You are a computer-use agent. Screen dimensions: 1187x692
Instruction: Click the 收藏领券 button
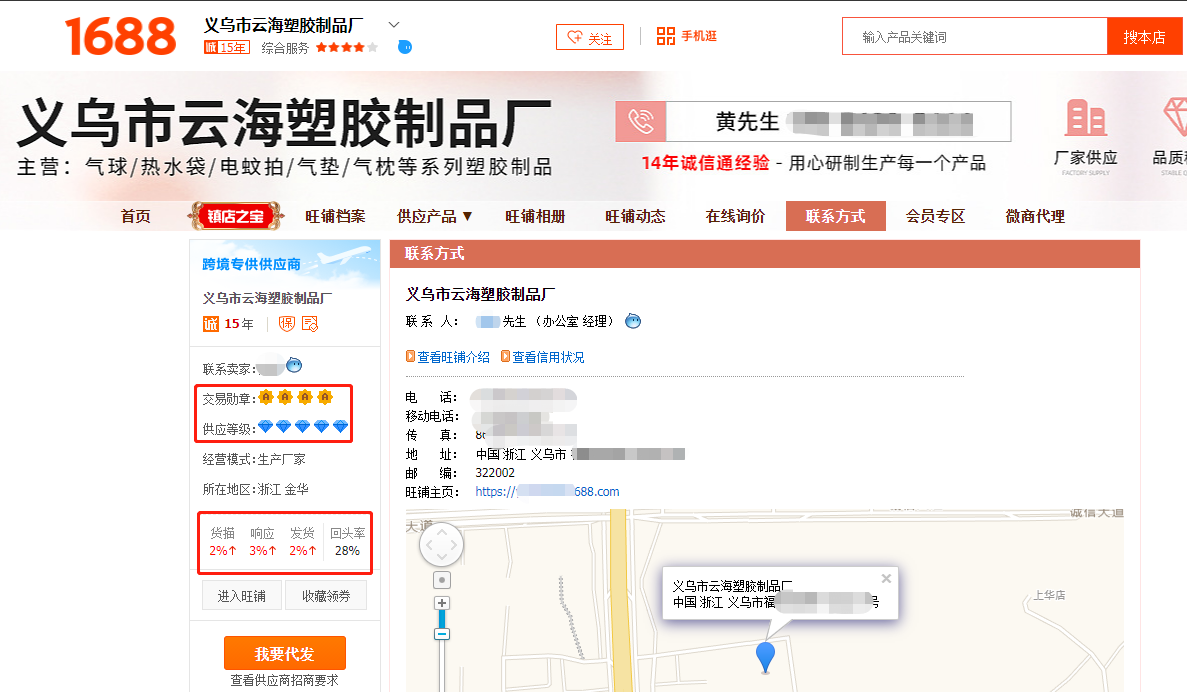[x=326, y=596]
